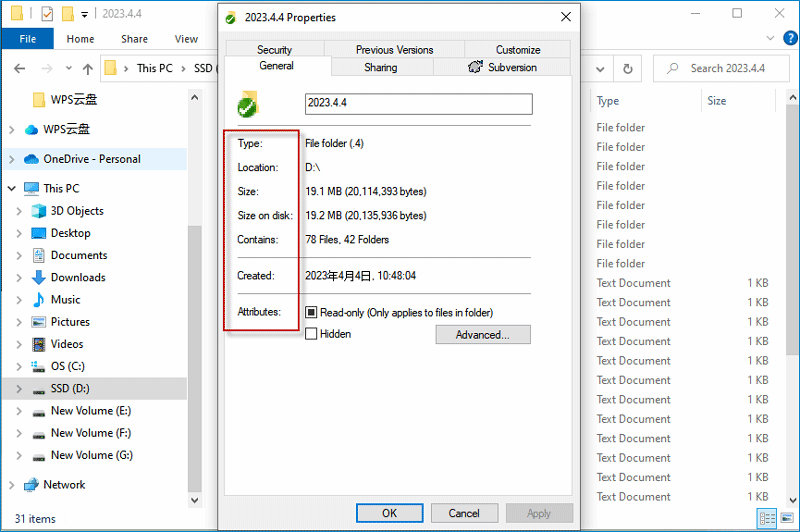Enable the Hidden attribute checkbox
This screenshot has height=532, width=800.
pyautogui.click(x=311, y=334)
